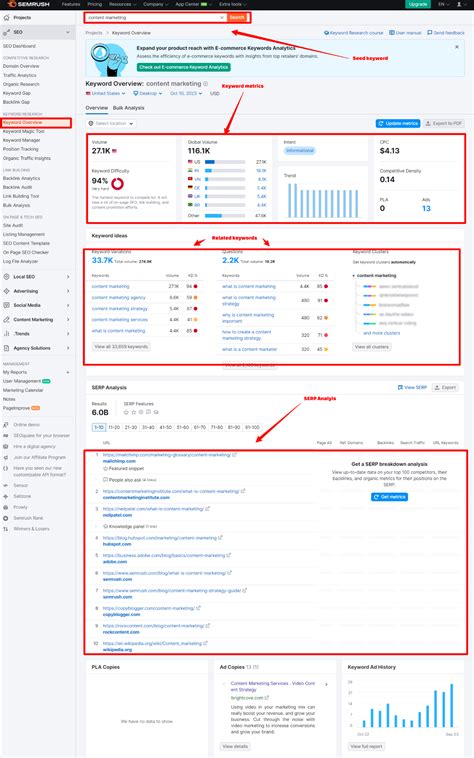This screenshot has height=758, width=474.
Task: Open Pricing in the top navigation
Action: pyautogui.click(x=95, y=4)
